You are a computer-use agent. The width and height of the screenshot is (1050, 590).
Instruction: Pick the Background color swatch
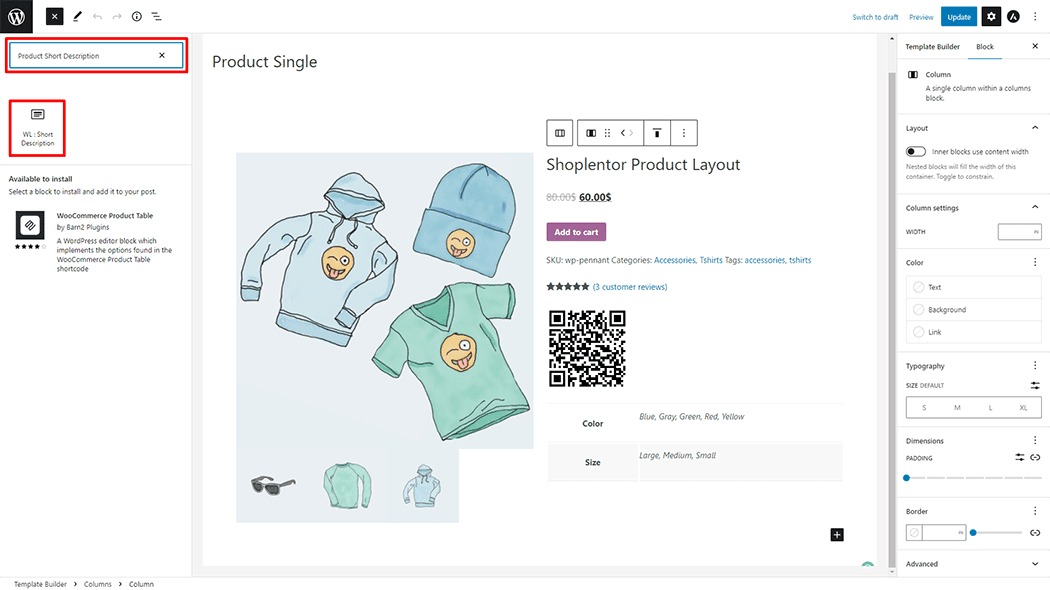pos(919,310)
